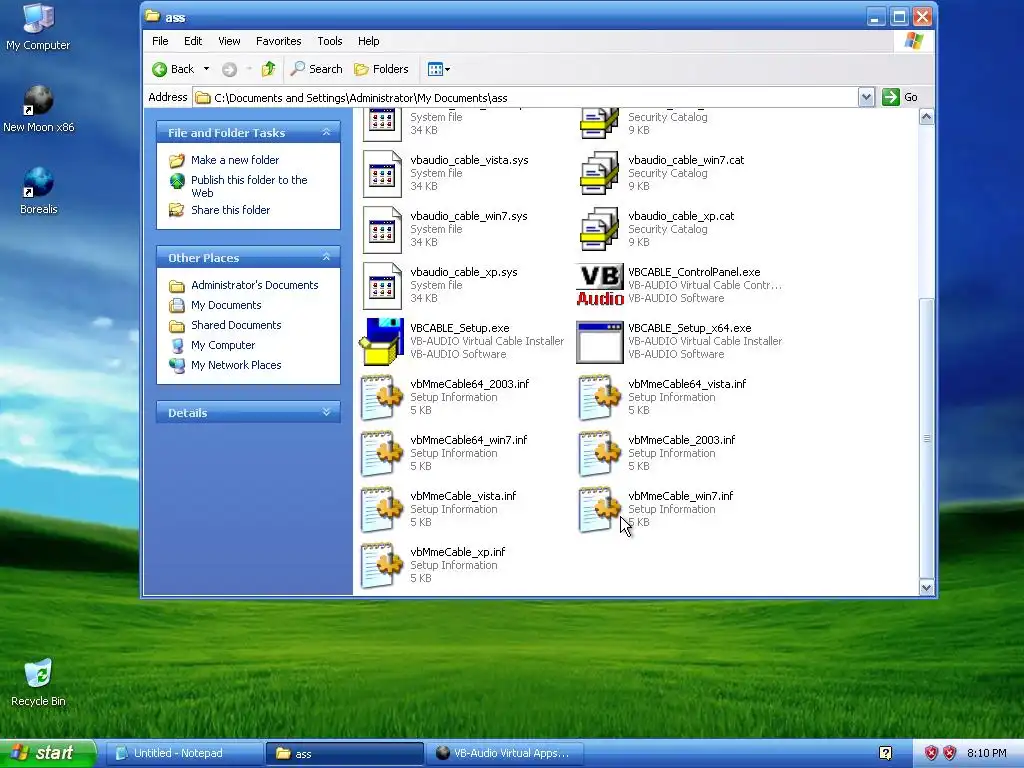1024x768 pixels.
Task: Select the vbaudio_cable_xp.cat catalog icon
Action: tap(600, 230)
